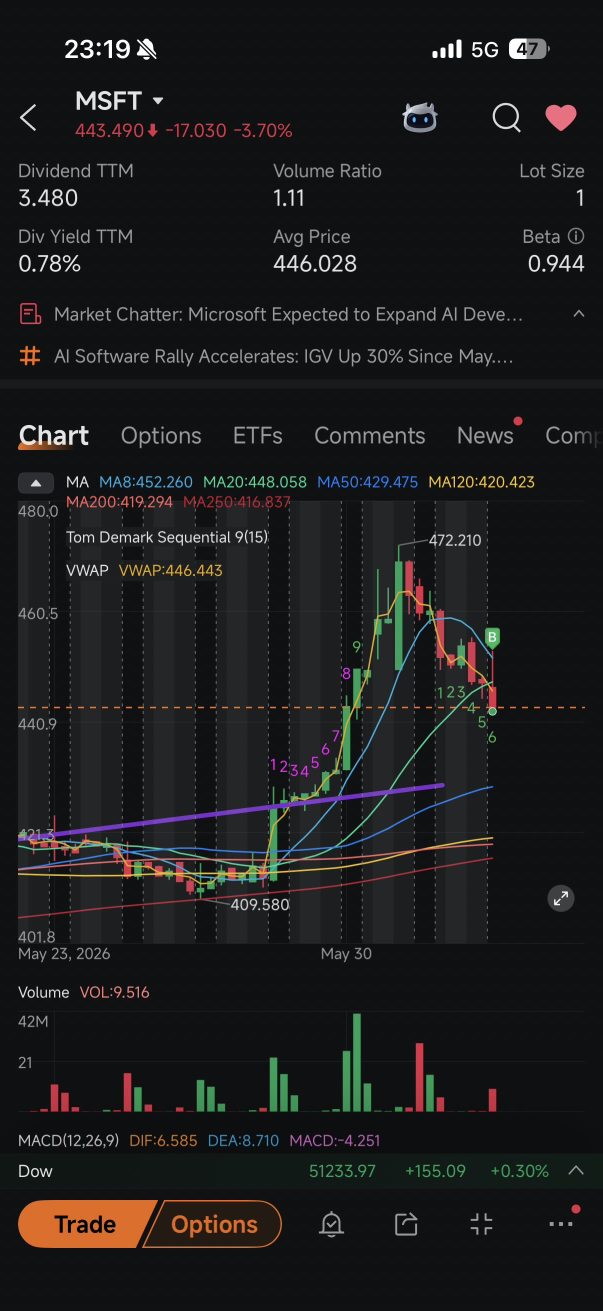This screenshot has width=603, height=1311.
Task: Tap the search magnifier icon
Action: click(506, 118)
